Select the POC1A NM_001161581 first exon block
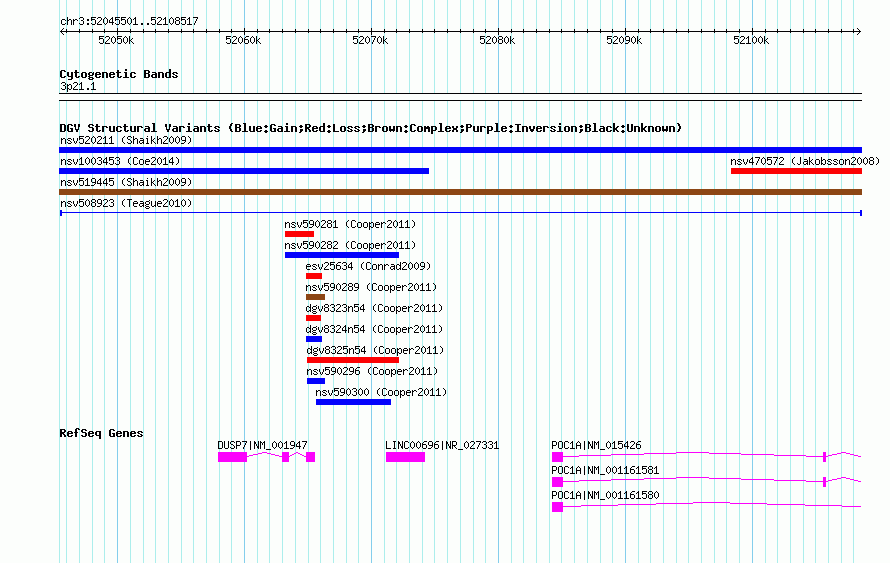This screenshot has width=890, height=563. pyautogui.click(x=557, y=482)
